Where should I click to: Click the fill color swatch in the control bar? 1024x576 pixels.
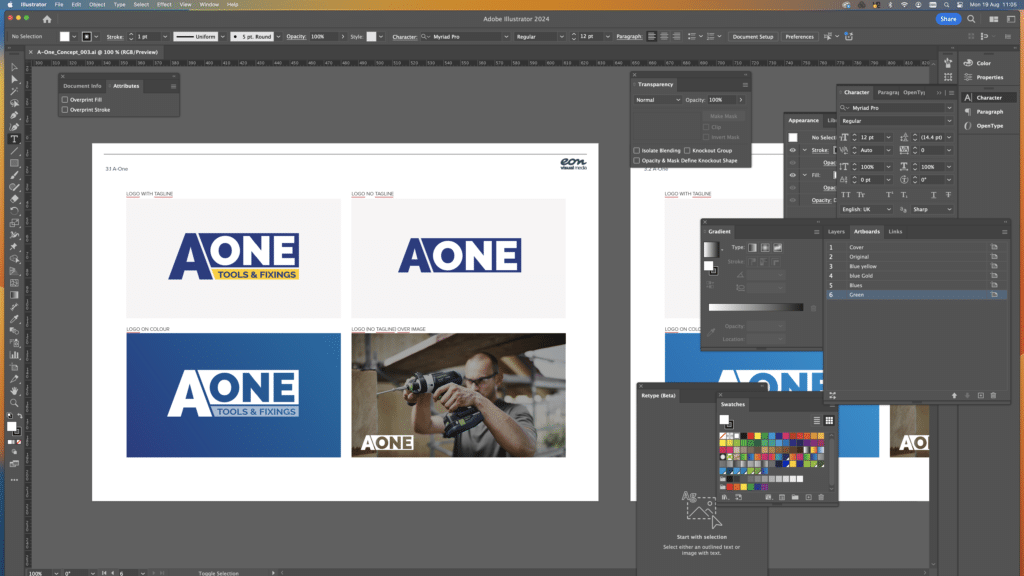pos(65,37)
